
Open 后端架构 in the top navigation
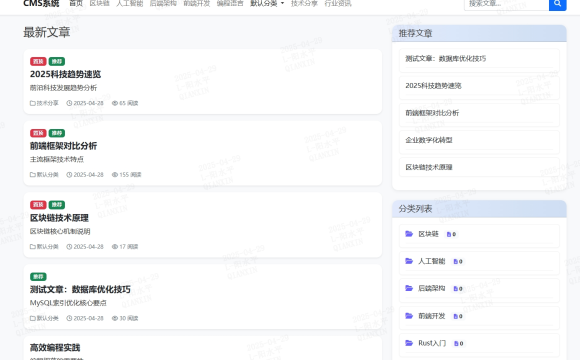tap(163, 3)
